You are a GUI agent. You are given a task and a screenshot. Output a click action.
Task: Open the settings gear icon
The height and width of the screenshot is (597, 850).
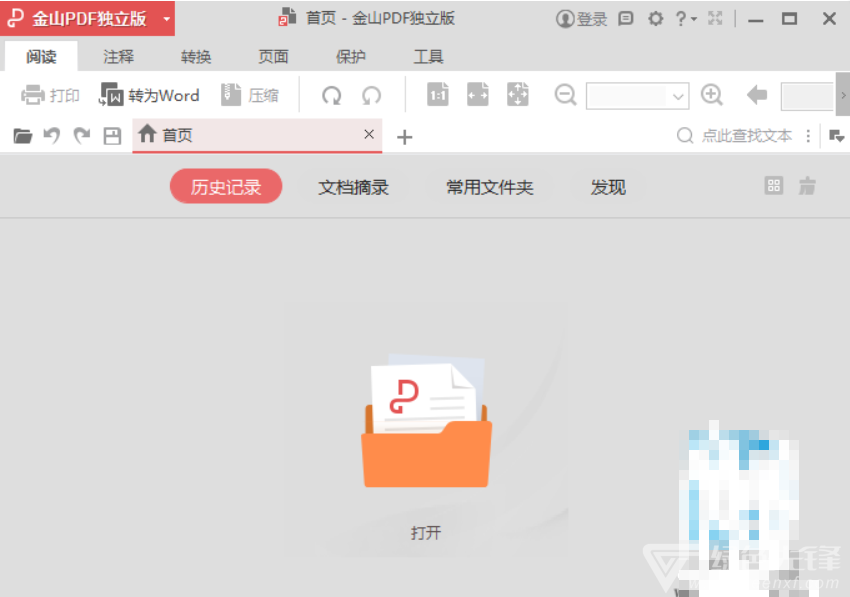tap(655, 19)
